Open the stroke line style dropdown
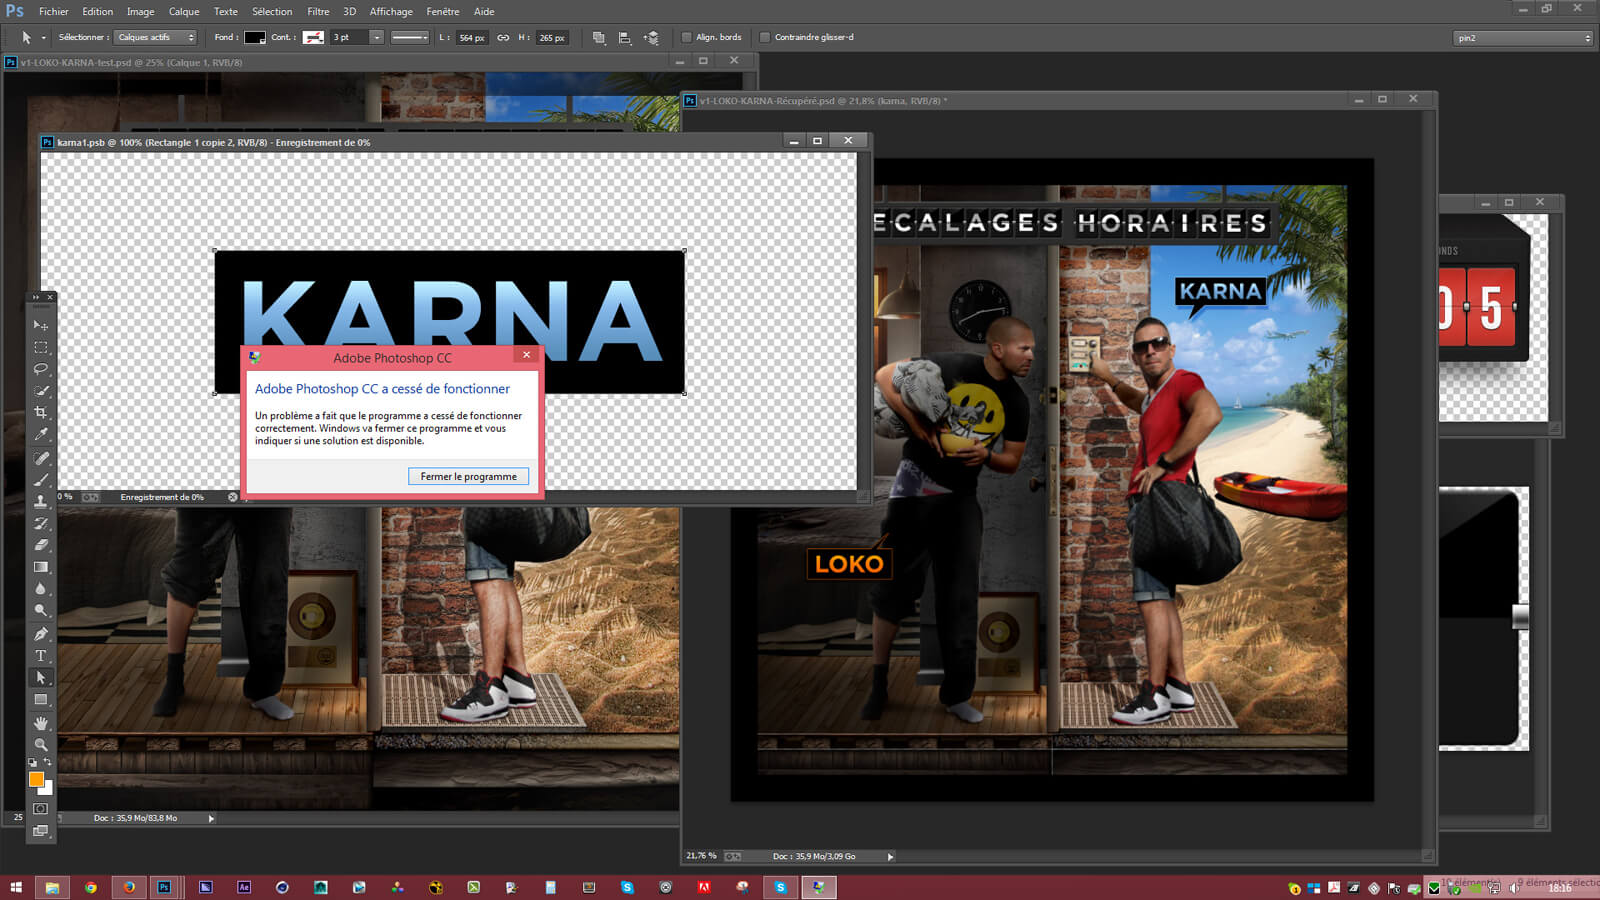 coord(409,37)
